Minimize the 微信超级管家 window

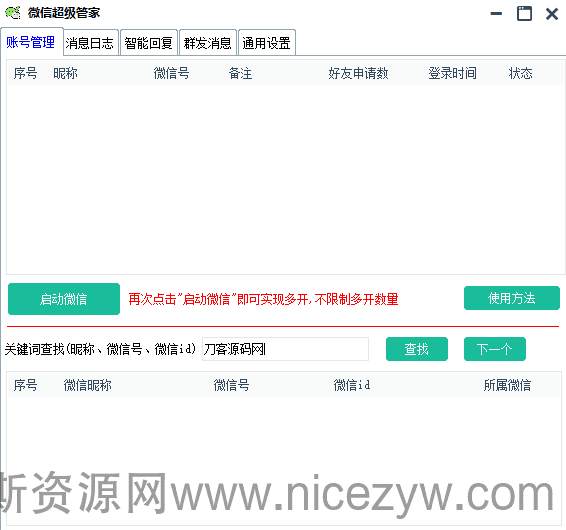(496, 14)
